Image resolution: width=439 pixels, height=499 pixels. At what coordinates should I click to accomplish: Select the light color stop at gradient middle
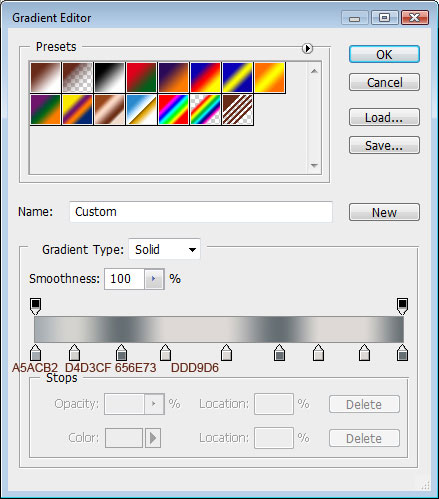point(226,353)
